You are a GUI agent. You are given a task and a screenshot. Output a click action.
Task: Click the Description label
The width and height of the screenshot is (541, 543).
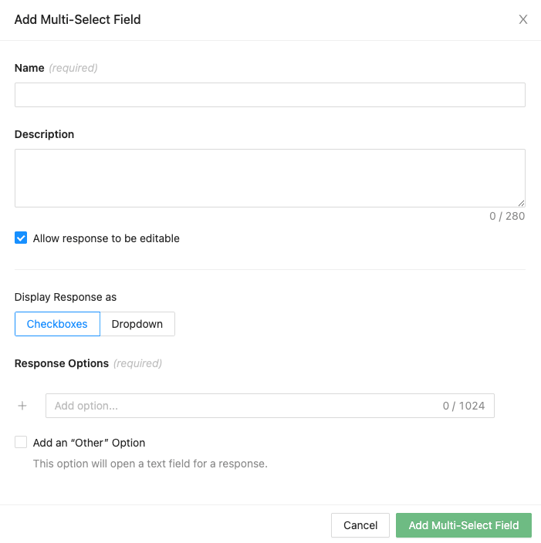44,134
